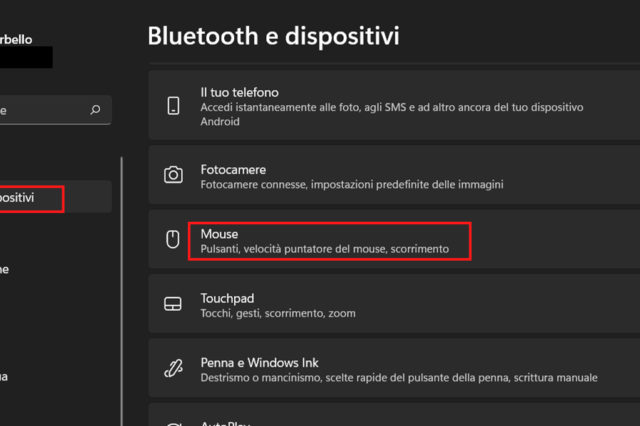Click the Touchpad description Tocchi, gesti, scorrimento, zoom
The height and width of the screenshot is (426, 640).
pyautogui.click(x=277, y=313)
